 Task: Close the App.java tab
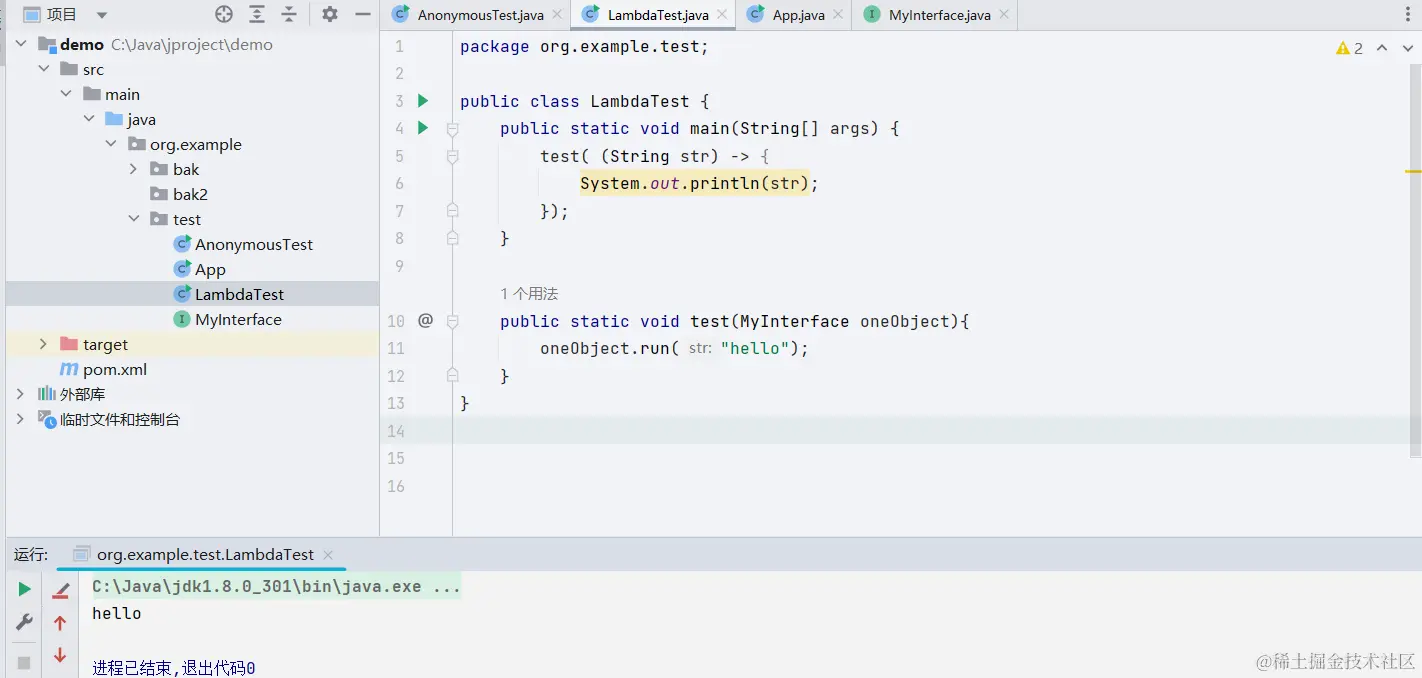[x=838, y=15]
